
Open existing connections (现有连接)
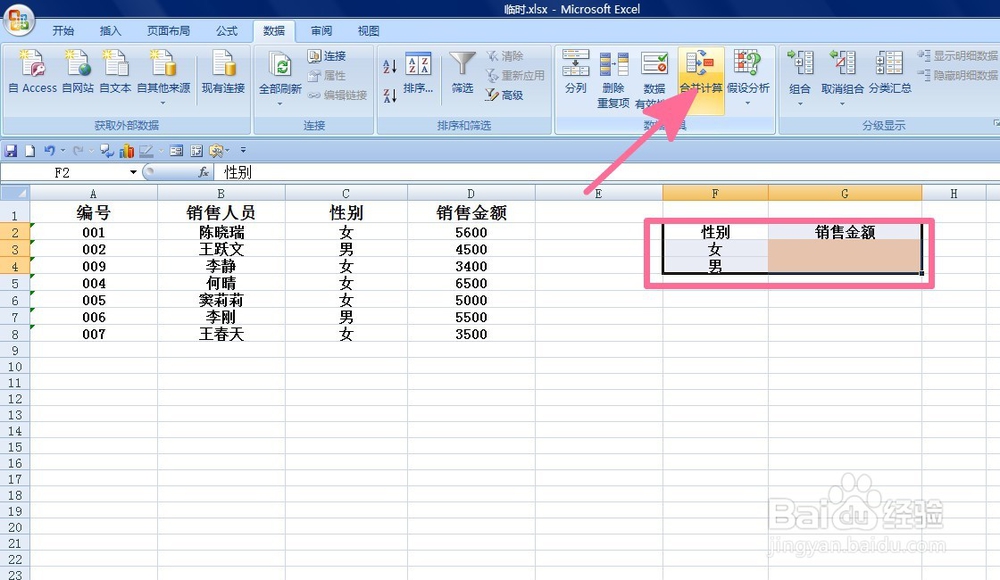pos(223,71)
